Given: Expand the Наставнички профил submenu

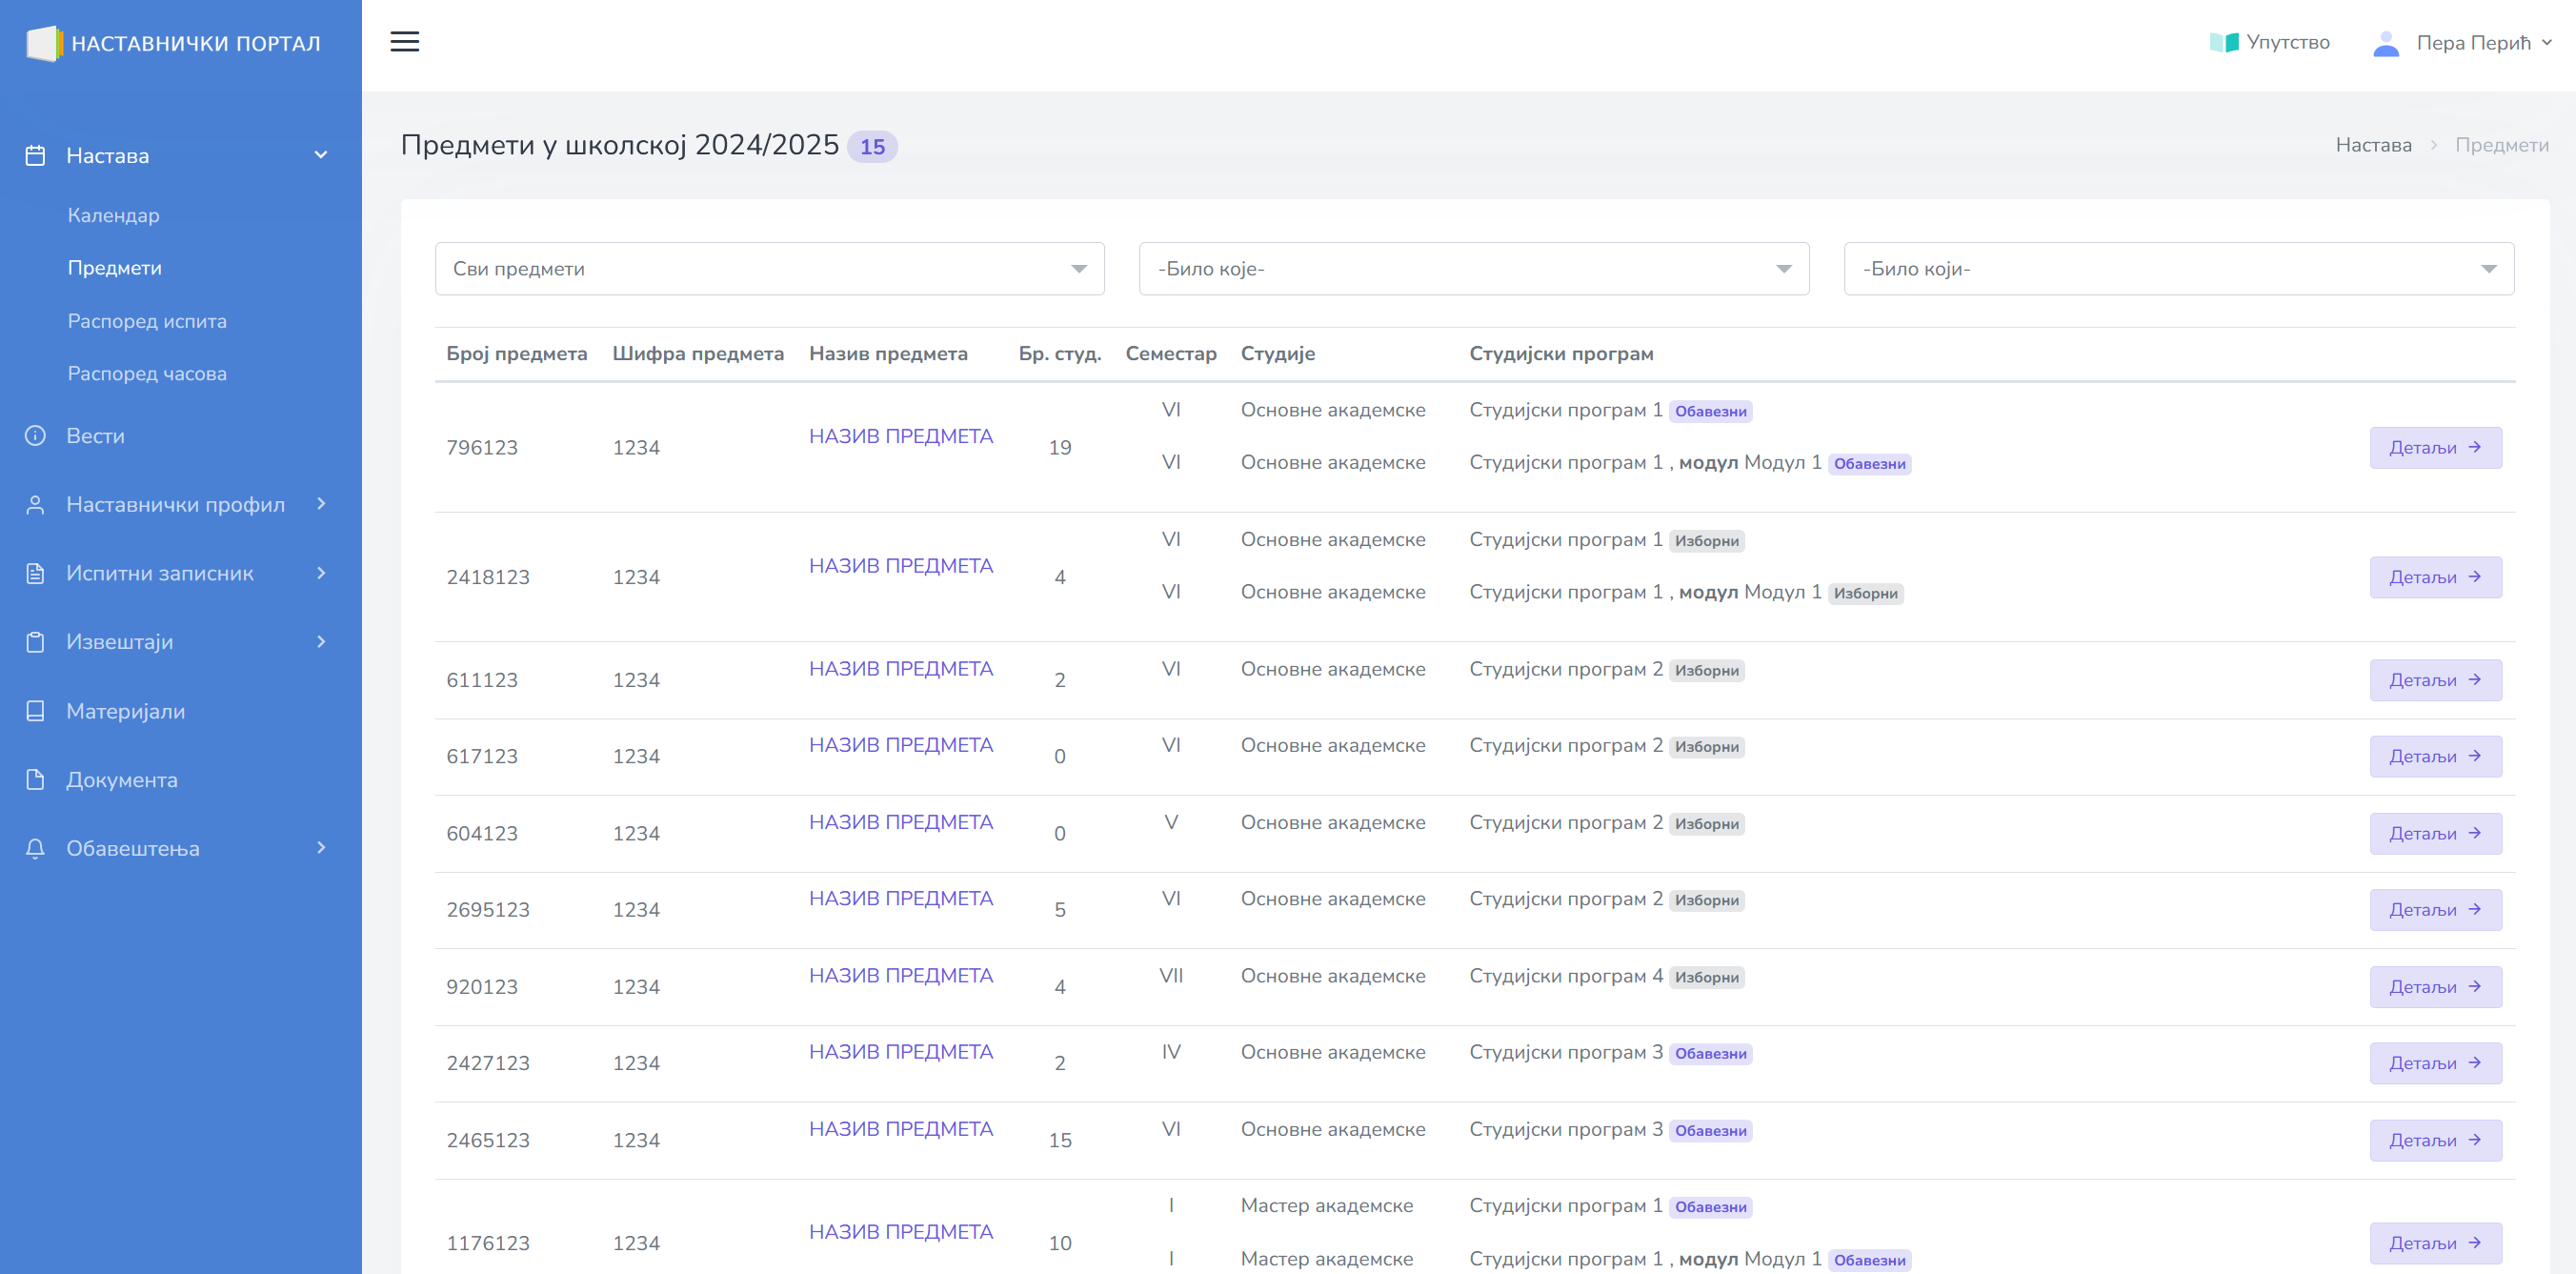Looking at the screenshot, I should [175, 504].
